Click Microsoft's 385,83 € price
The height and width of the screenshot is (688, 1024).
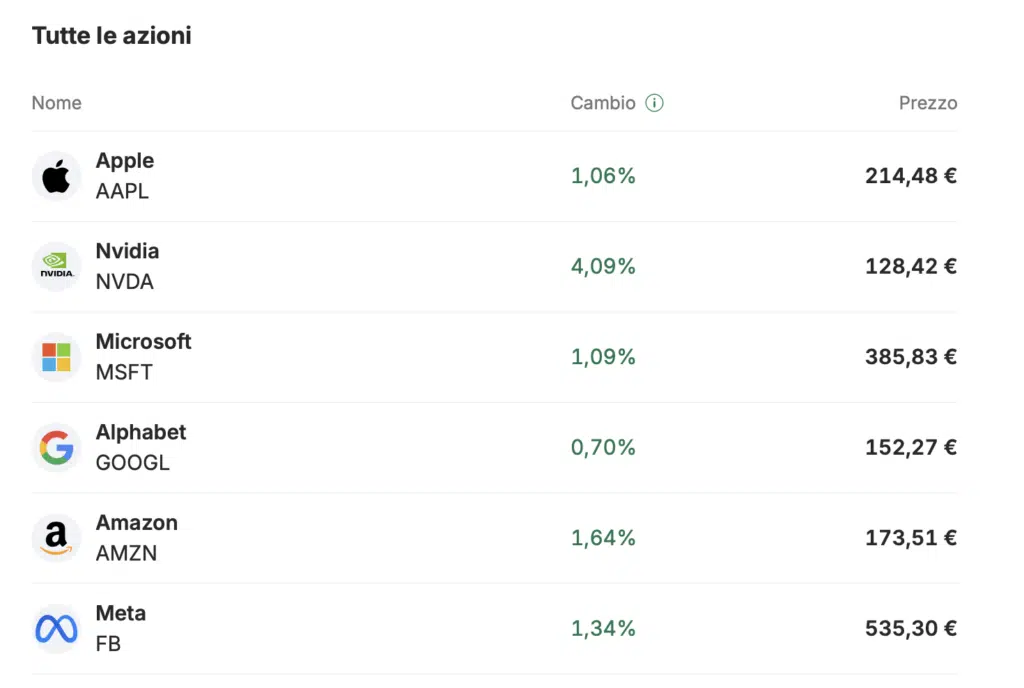pos(911,357)
